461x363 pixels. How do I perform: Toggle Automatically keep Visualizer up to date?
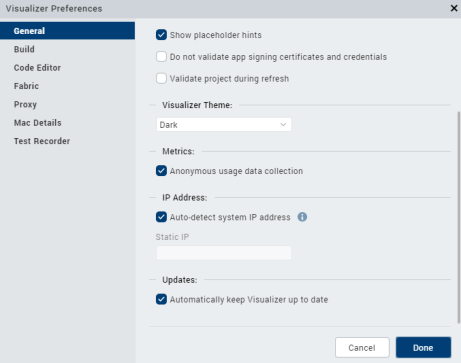pyautogui.click(x=161, y=299)
